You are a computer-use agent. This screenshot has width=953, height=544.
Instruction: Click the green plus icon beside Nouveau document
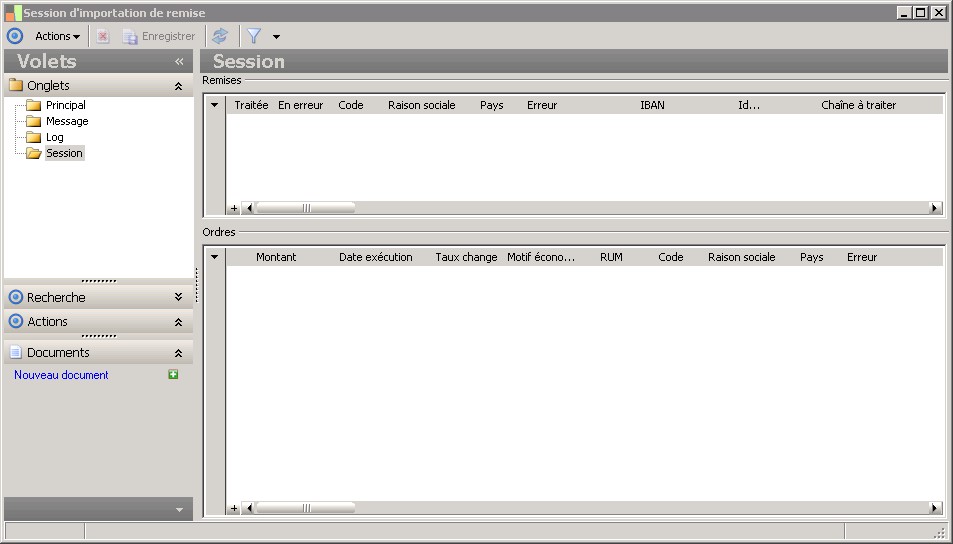click(173, 374)
